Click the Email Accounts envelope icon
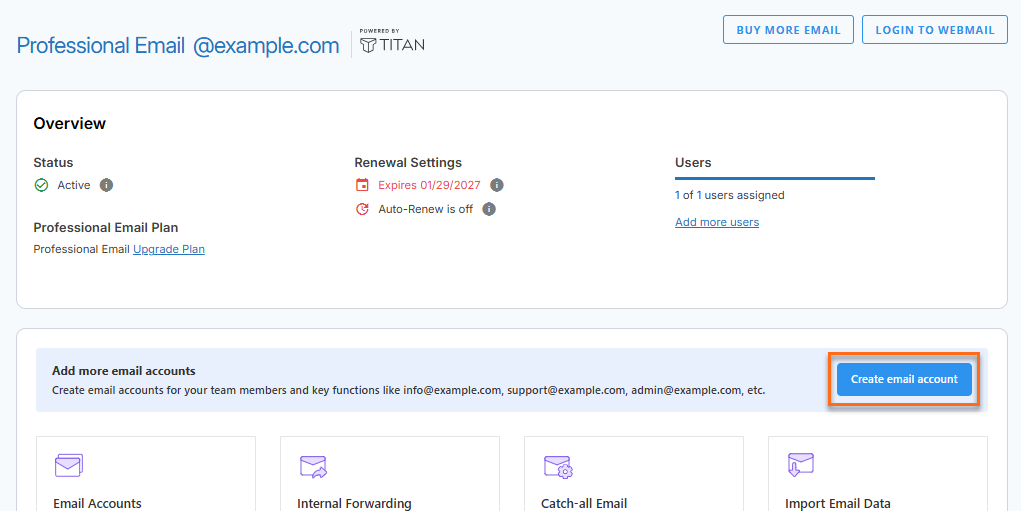Image resolution: width=1021 pixels, height=511 pixels. pos(68,465)
